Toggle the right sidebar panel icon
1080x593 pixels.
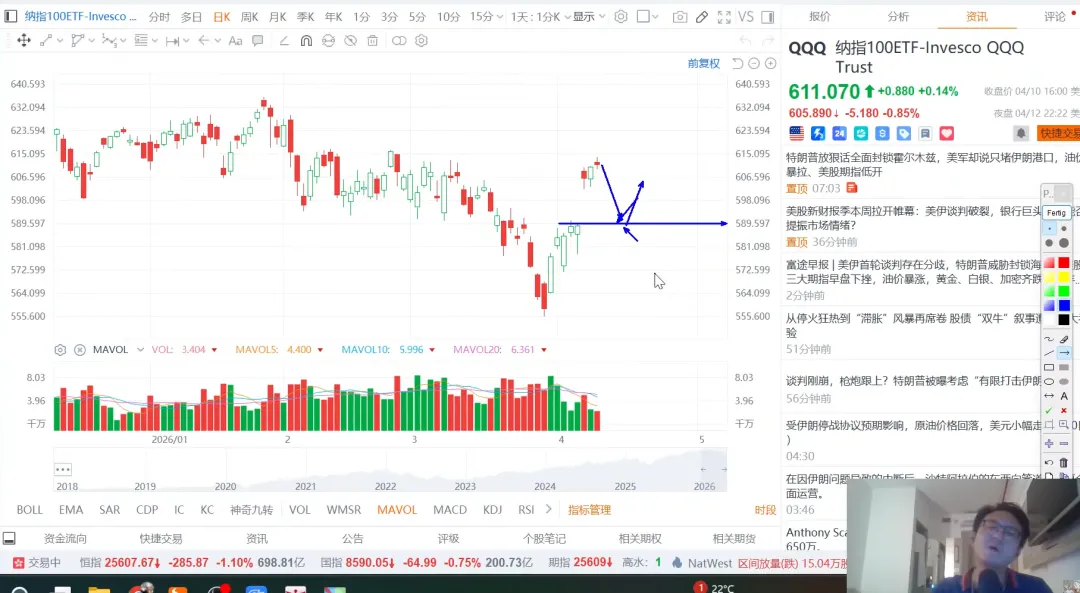pos(768,17)
